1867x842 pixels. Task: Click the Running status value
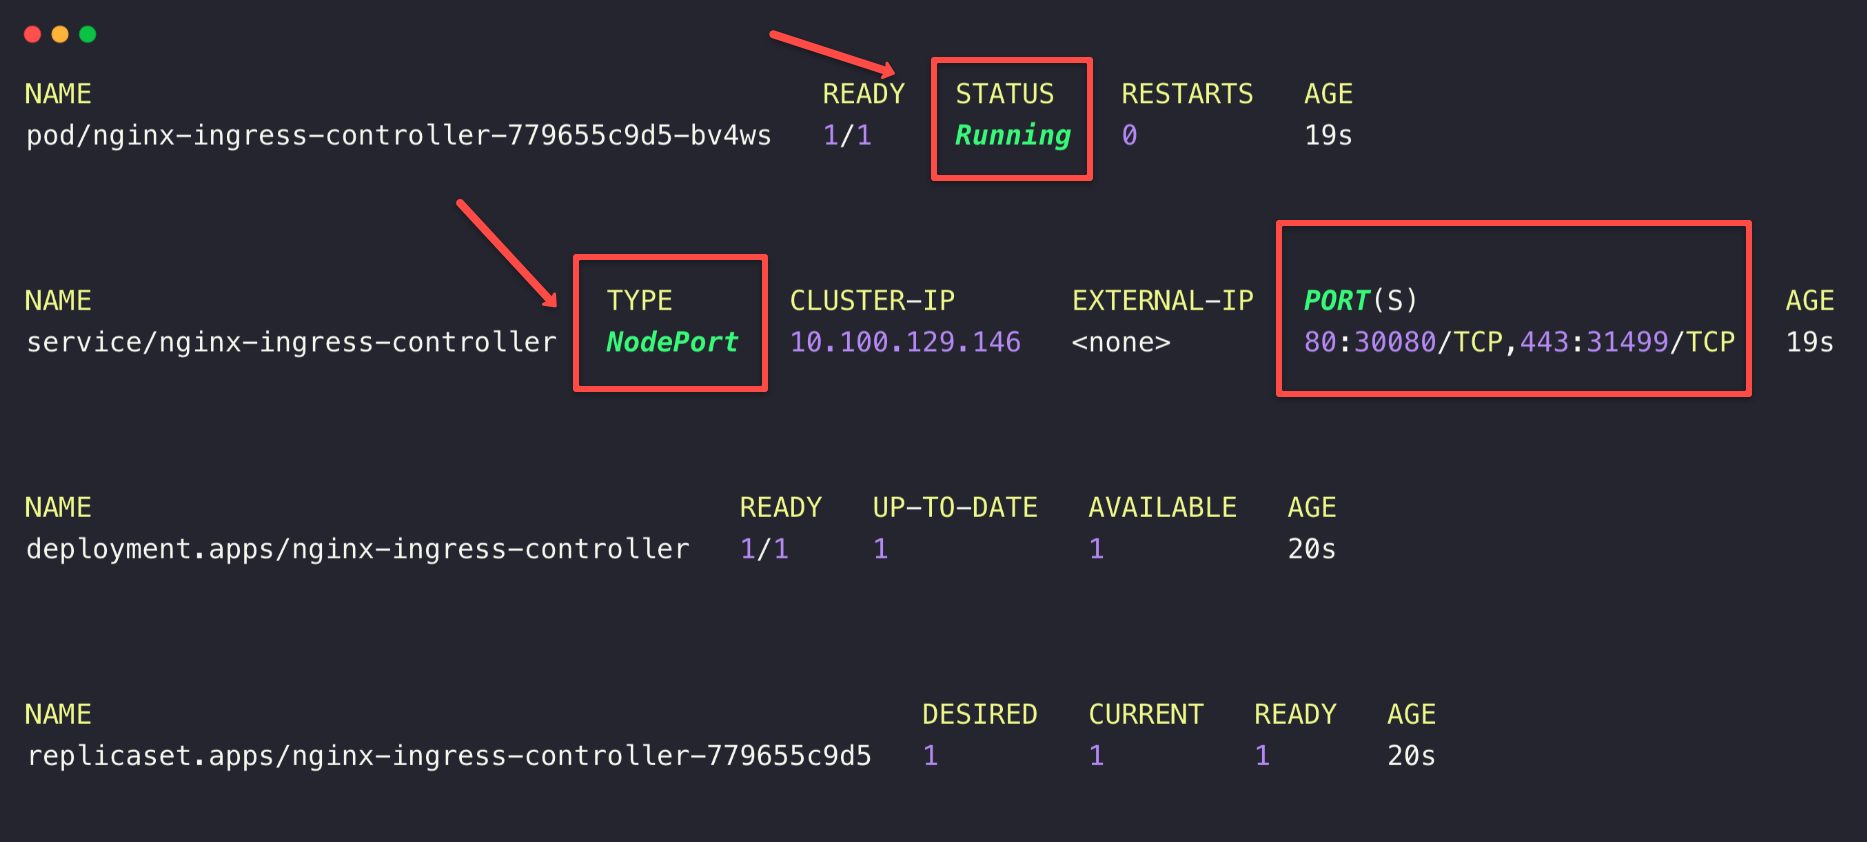pos(1012,135)
